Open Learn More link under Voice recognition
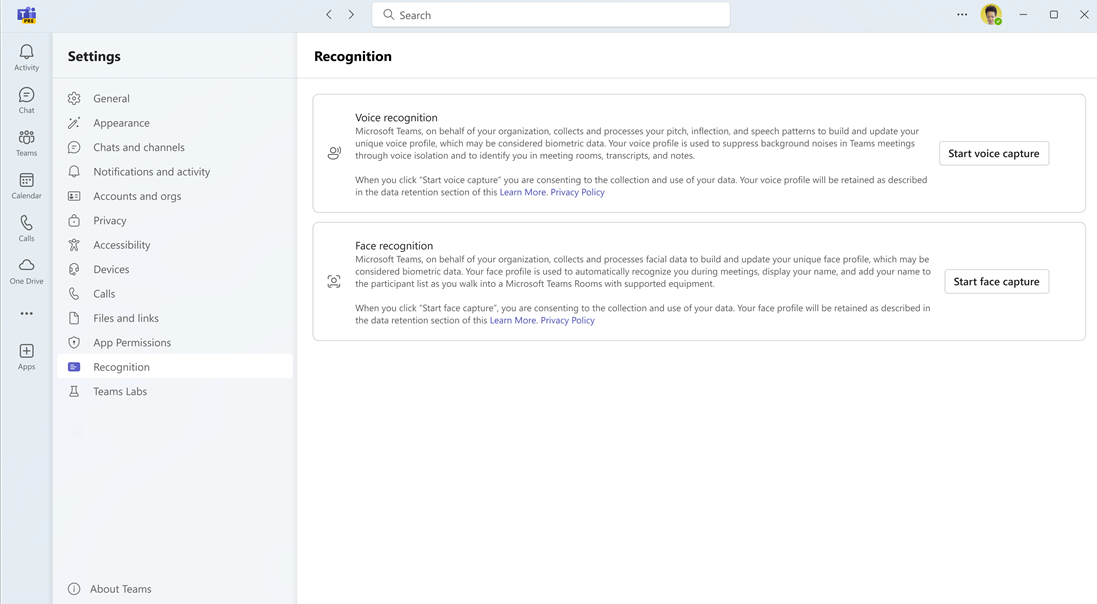This screenshot has width=1097, height=604. [x=523, y=192]
